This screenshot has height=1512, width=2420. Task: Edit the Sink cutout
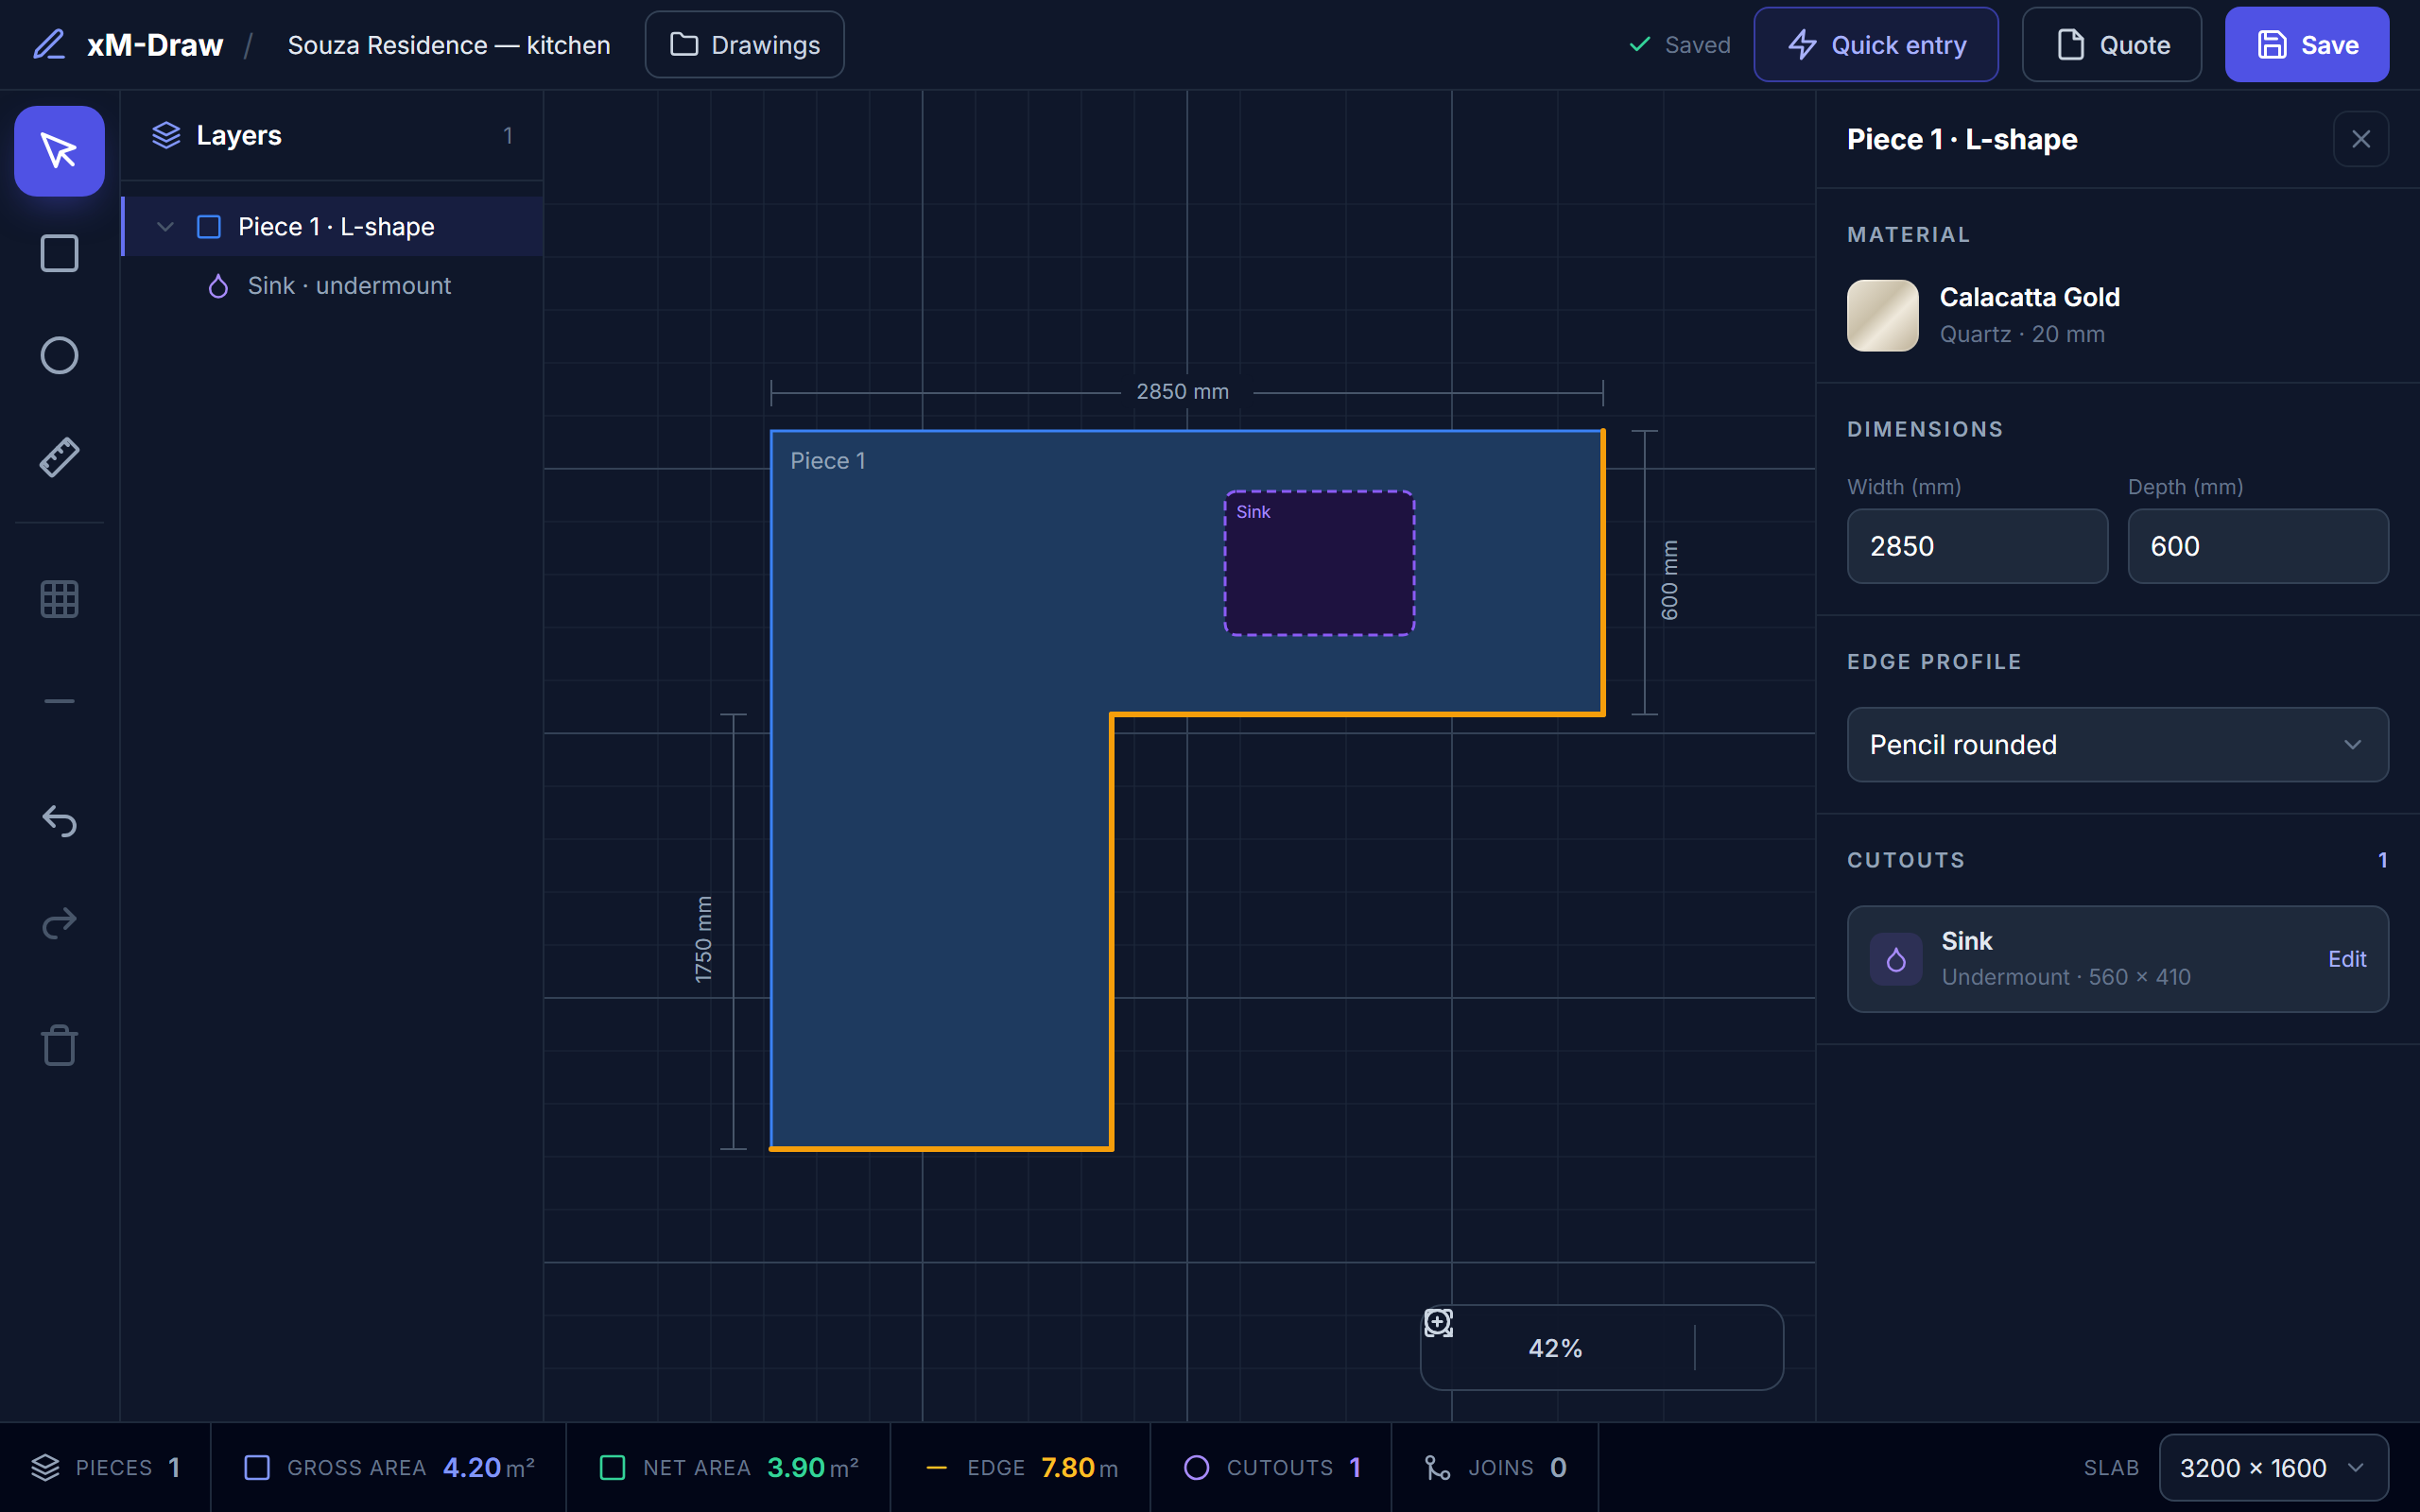pos(2346,959)
